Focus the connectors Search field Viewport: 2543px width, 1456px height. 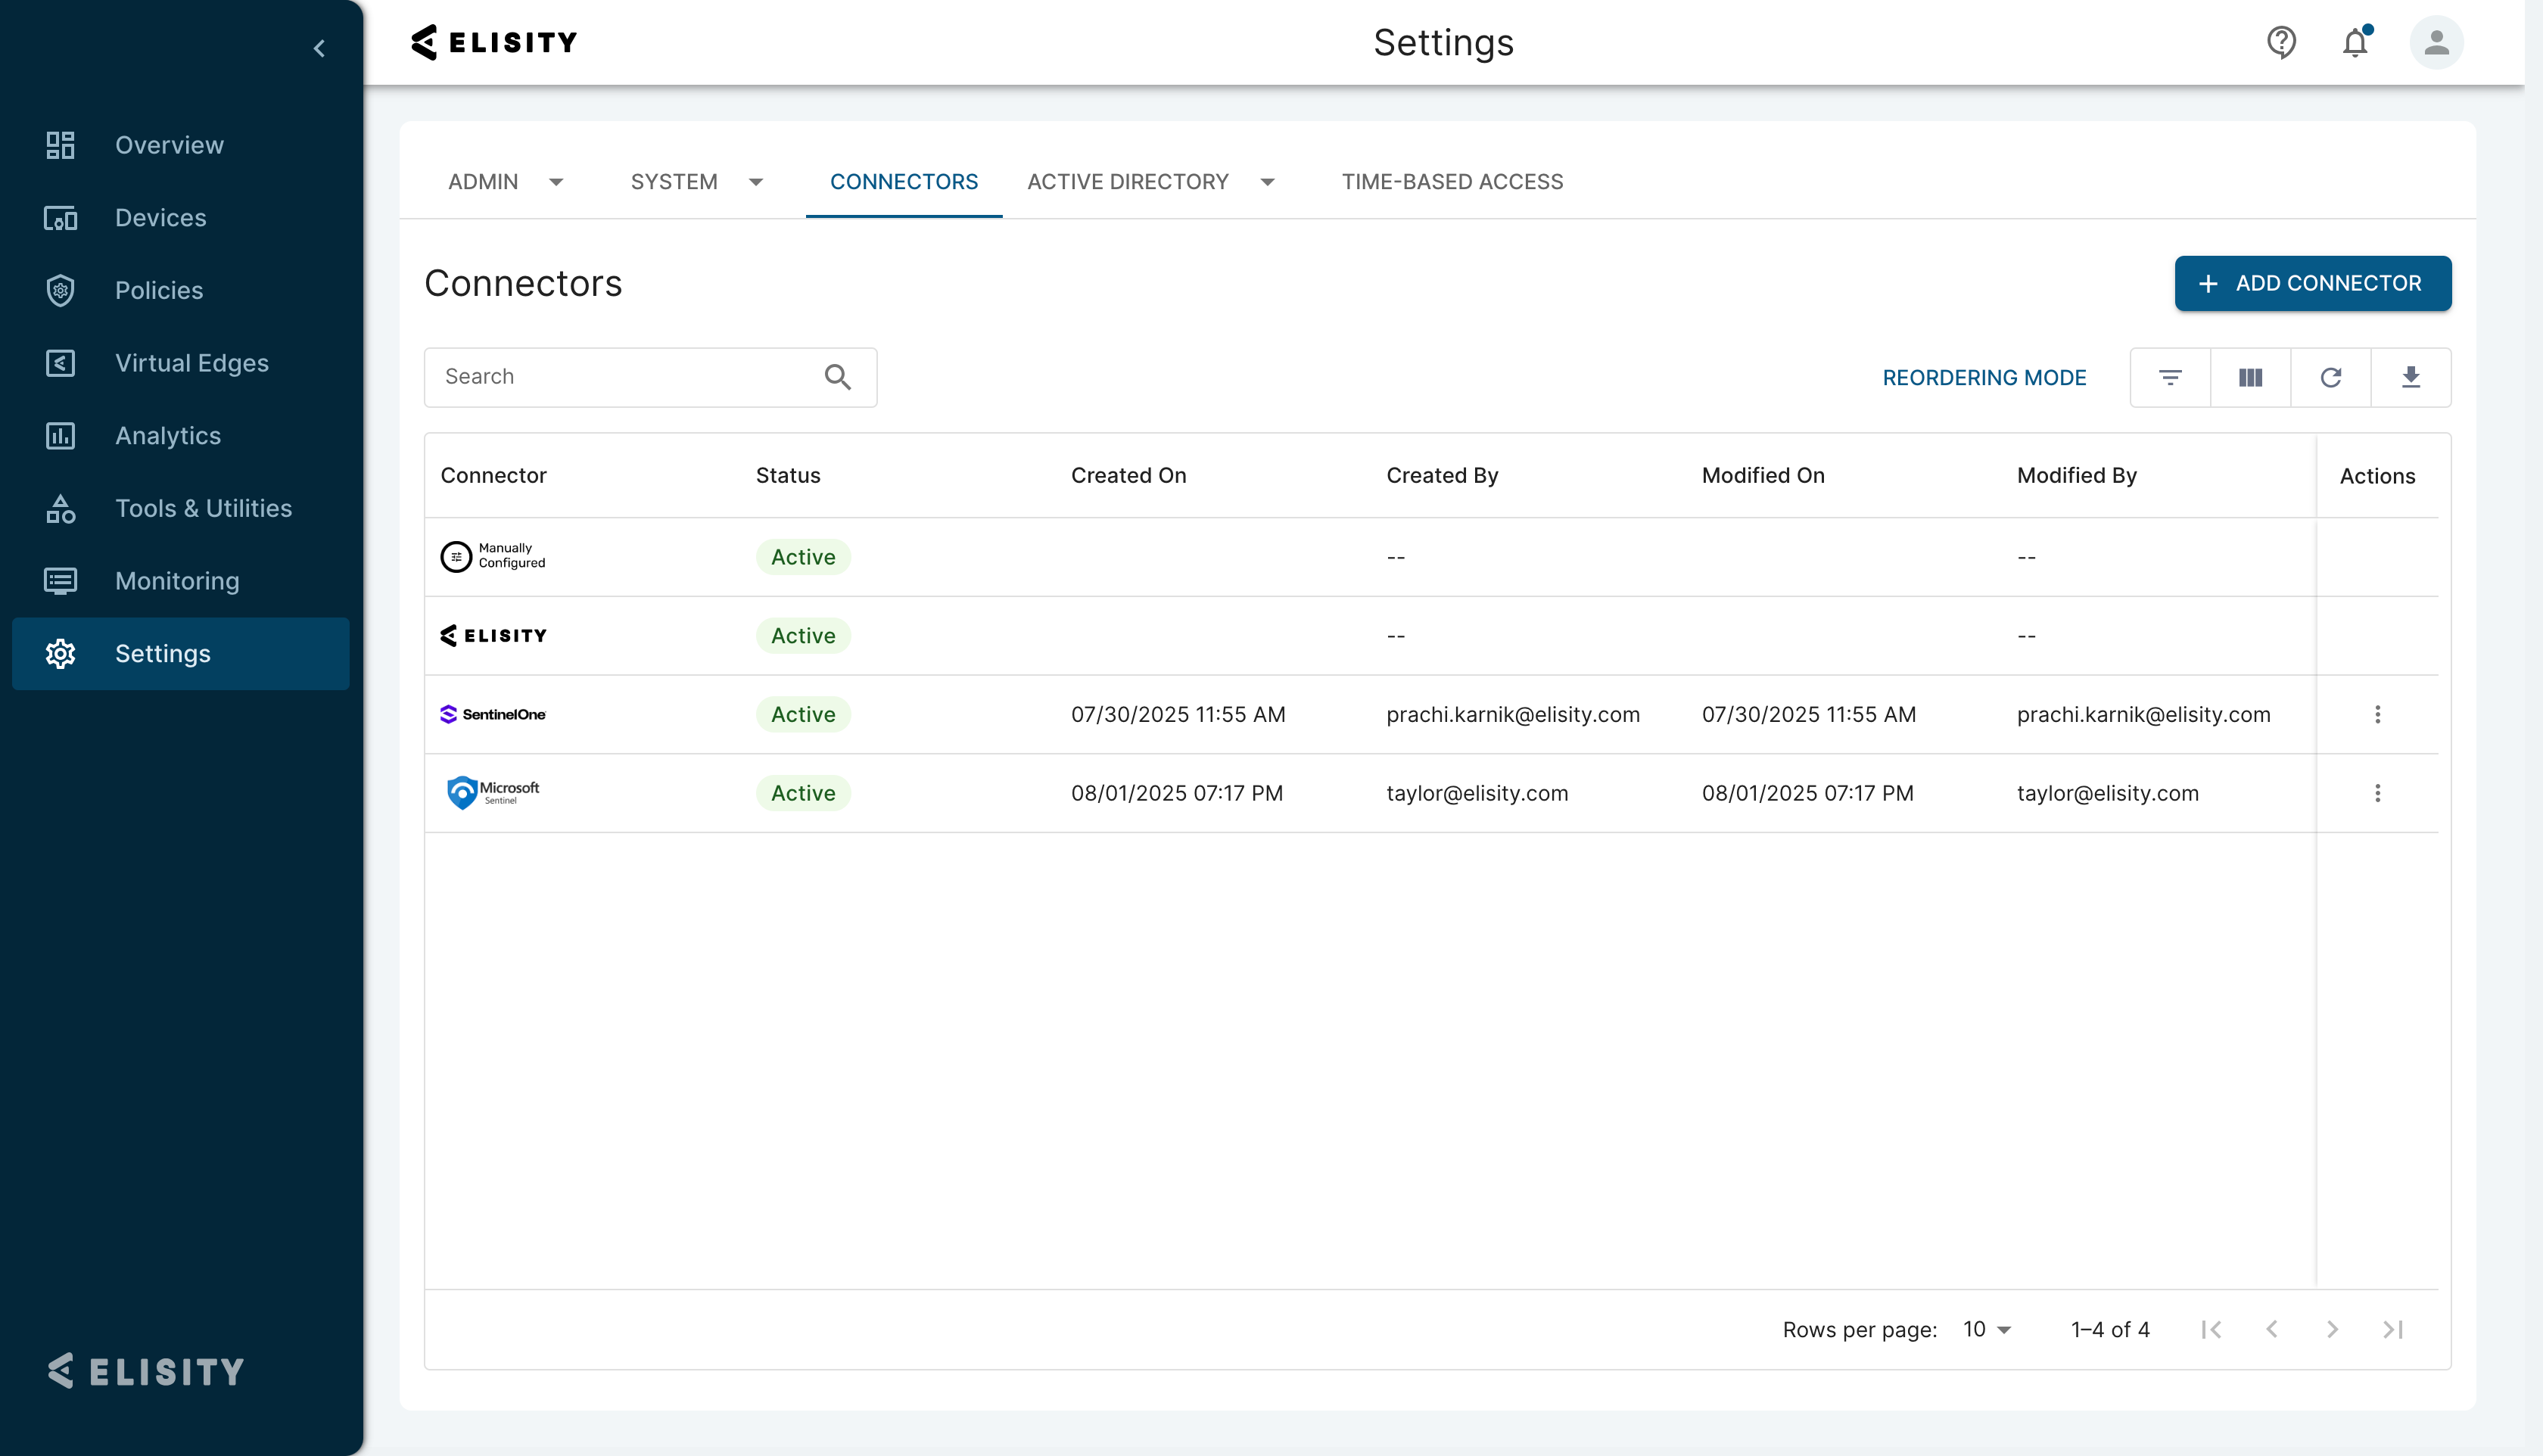(650, 377)
